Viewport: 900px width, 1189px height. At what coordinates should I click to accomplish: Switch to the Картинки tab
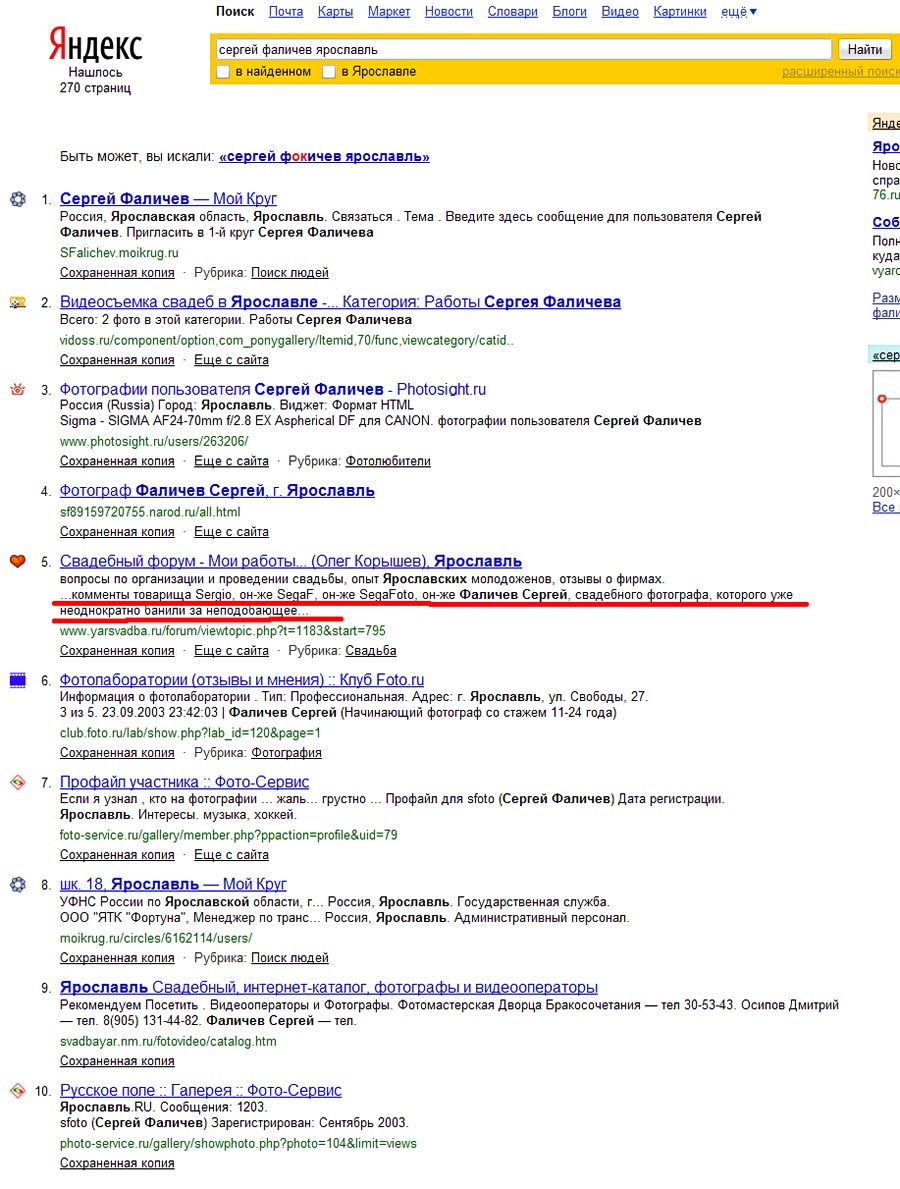coord(680,11)
